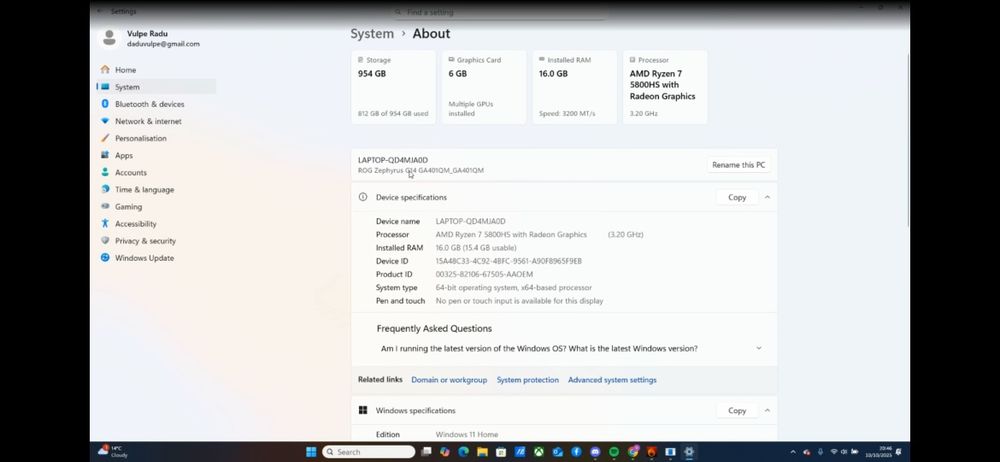Viewport: 1000px width, 462px height.
Task: Copy the Windows specifications
Action: tap(737, 410)
